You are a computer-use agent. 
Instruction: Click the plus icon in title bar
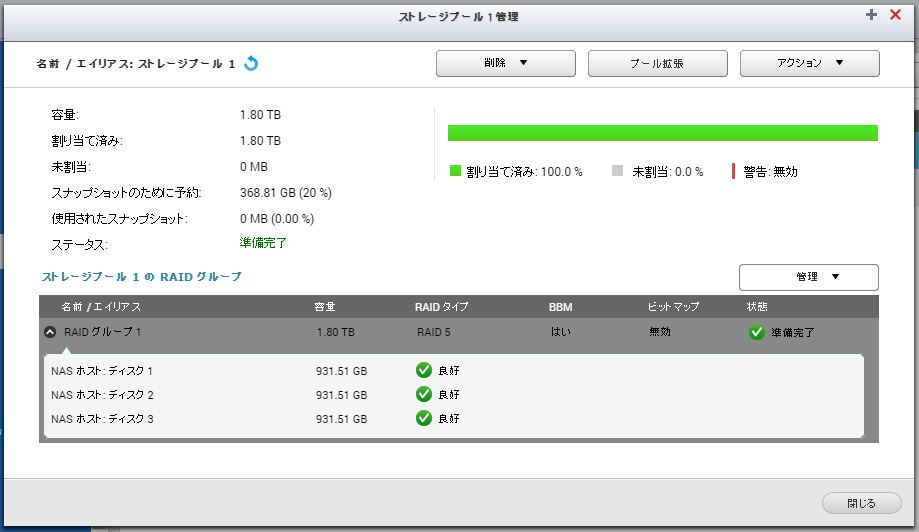(x=872, y=15)
